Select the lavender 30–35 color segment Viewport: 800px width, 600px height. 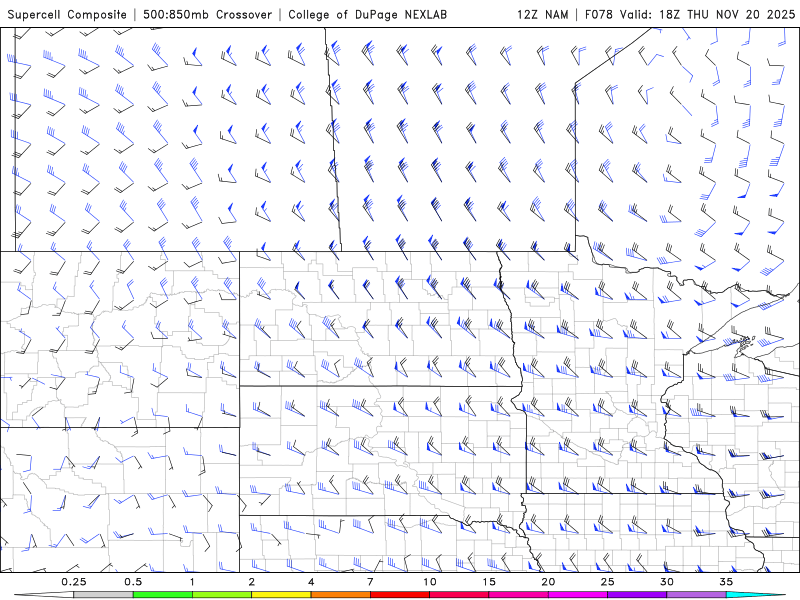point(696,595)
